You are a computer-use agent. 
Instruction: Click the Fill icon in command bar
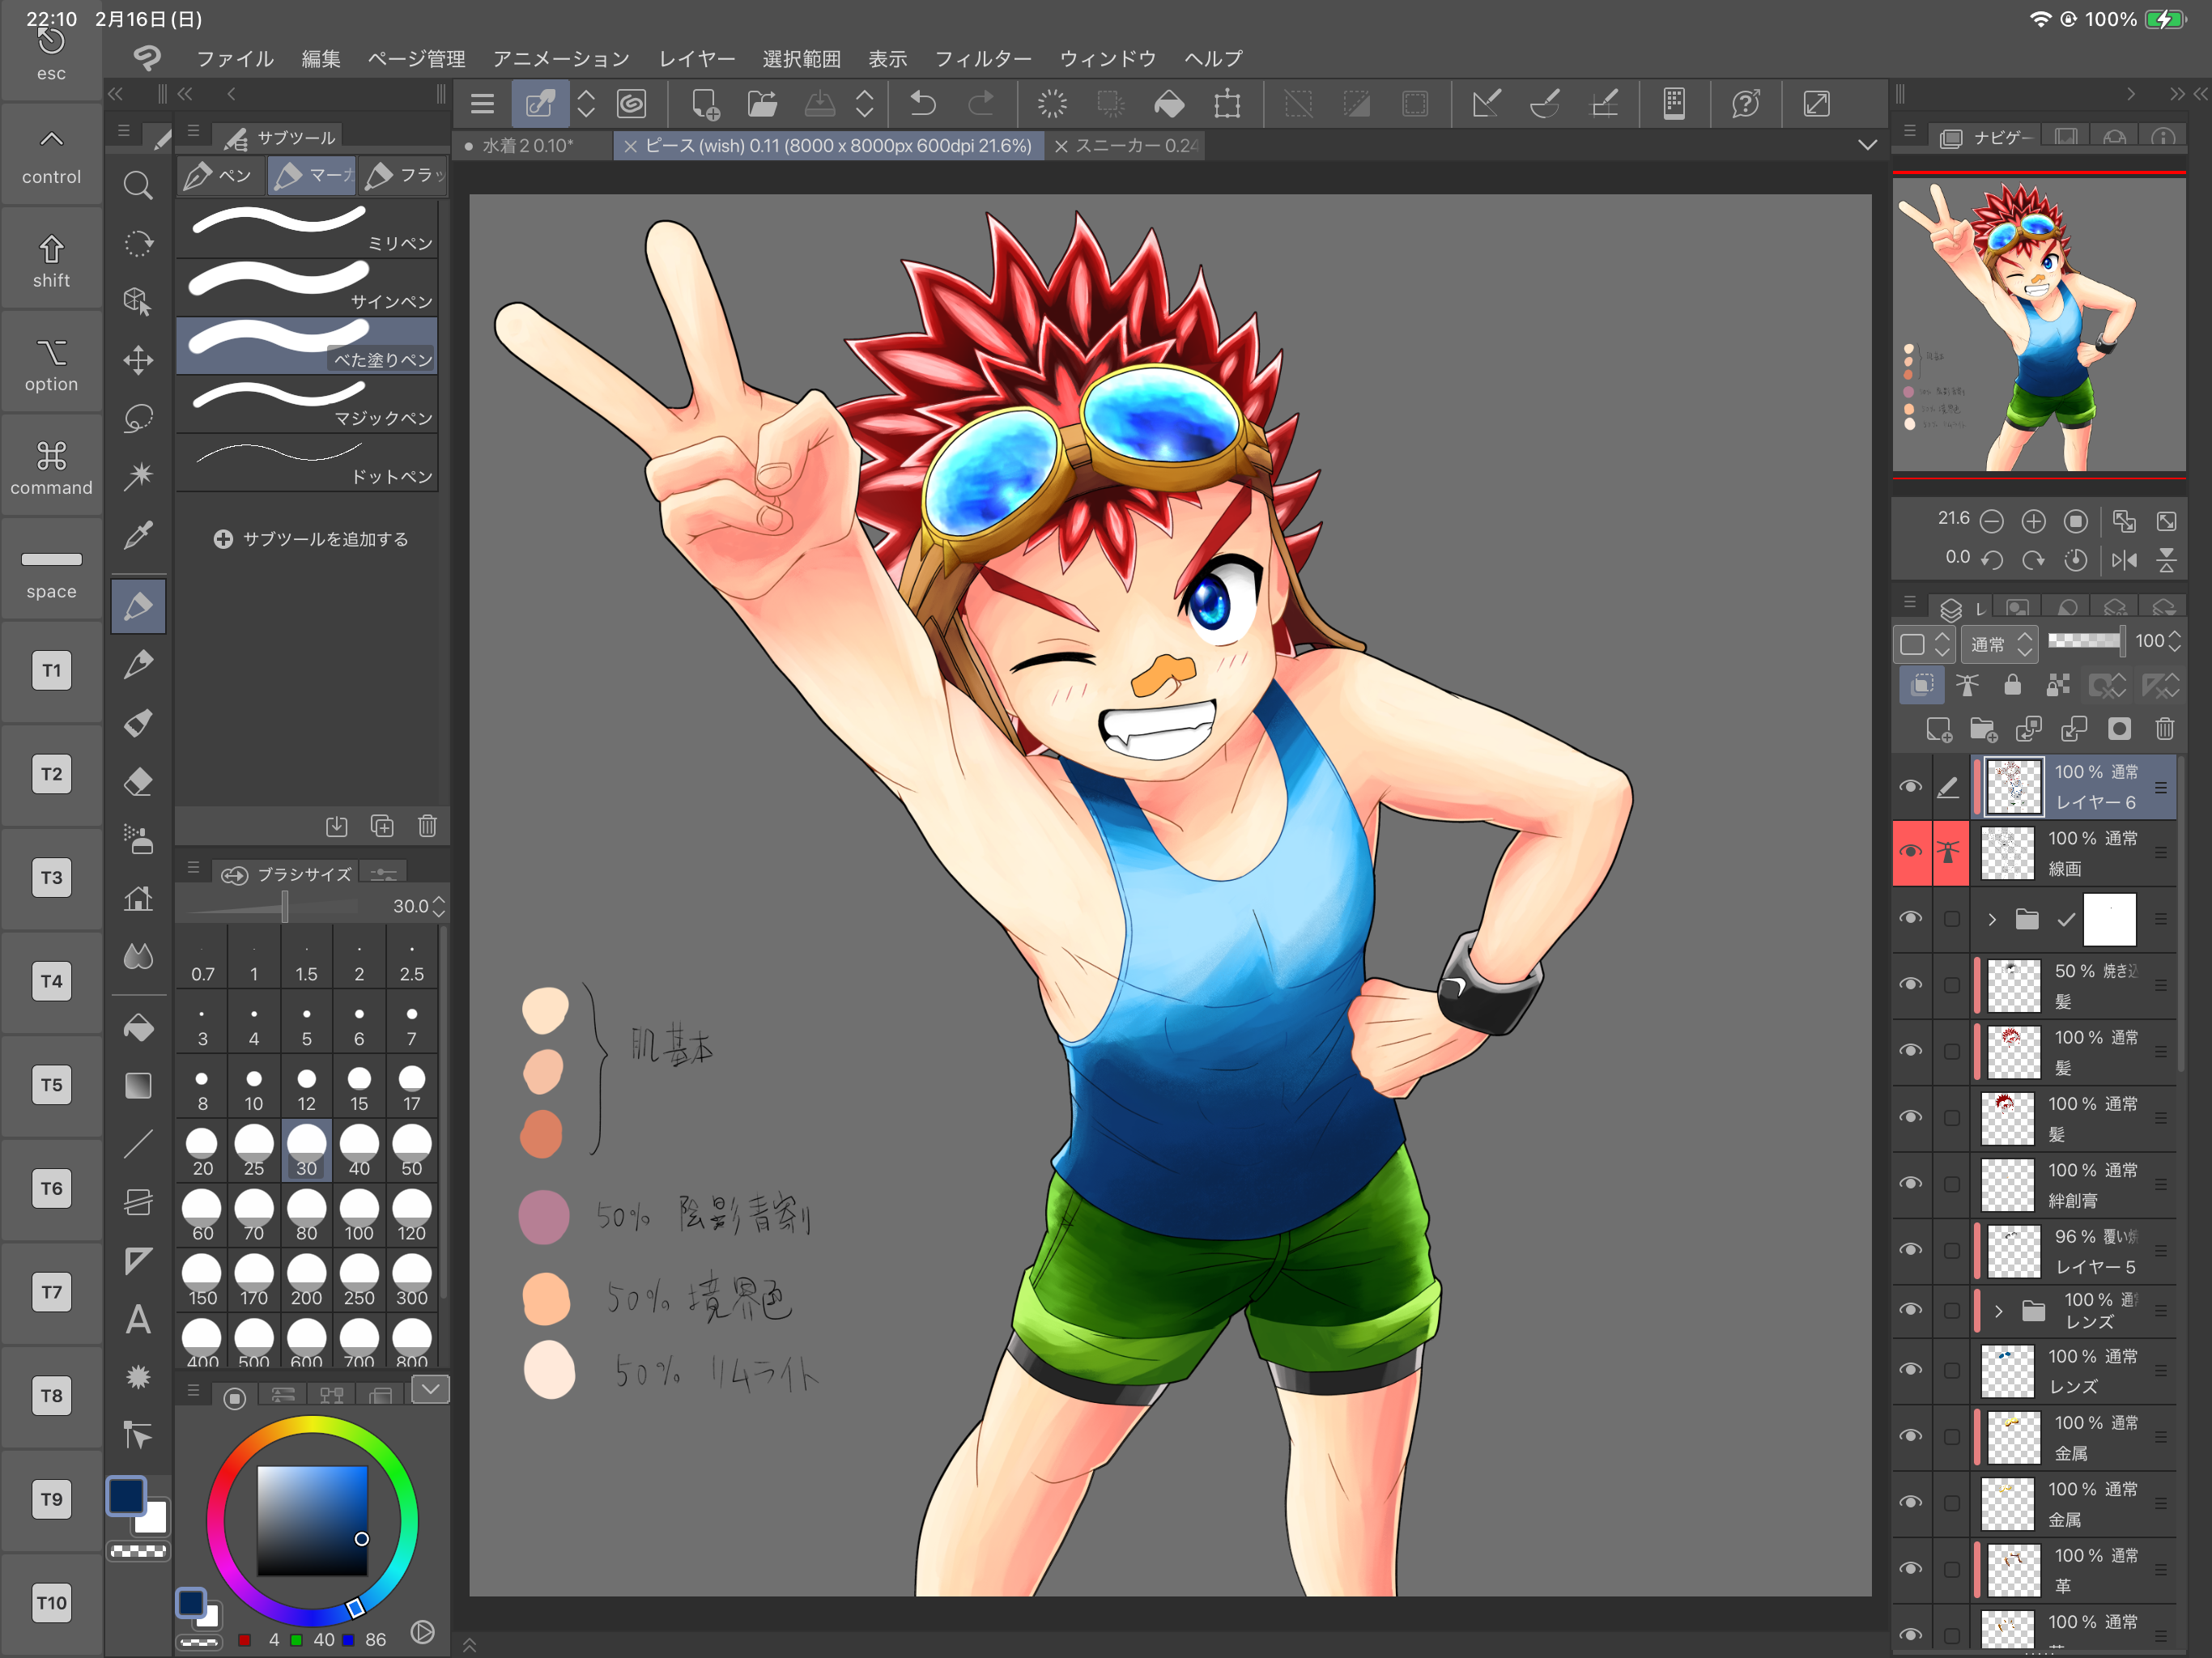pyautogui.click(x=1169, y=104)
